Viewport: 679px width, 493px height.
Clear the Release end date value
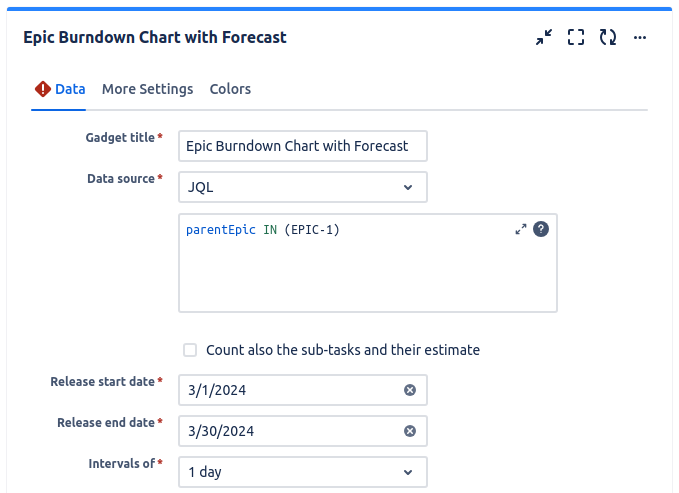tap(410, 431)
